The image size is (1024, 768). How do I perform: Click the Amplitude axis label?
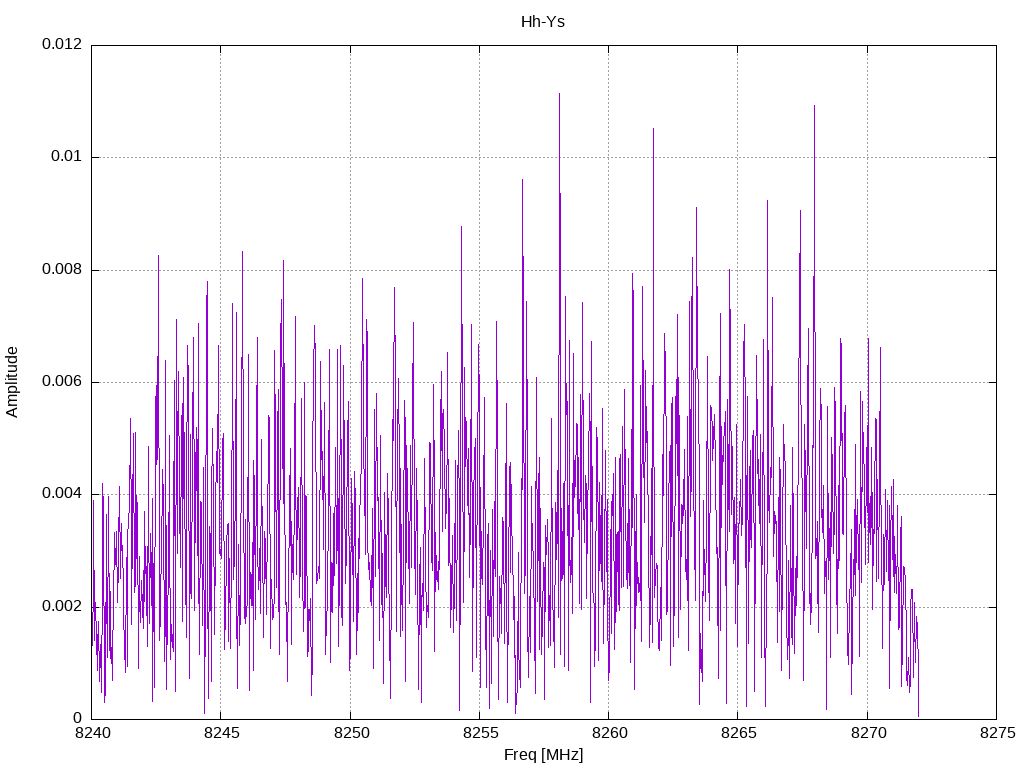click(12, 382)
